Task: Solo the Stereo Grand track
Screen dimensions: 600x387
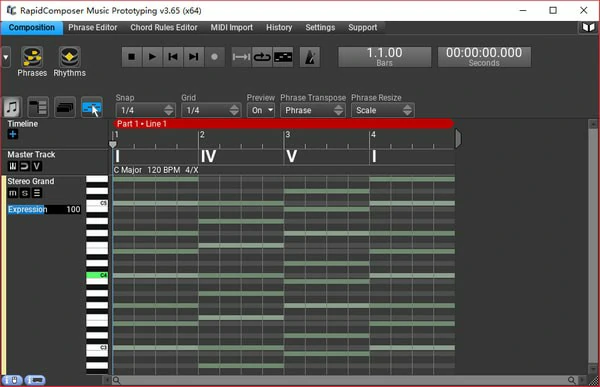Action: click(24, 193)
